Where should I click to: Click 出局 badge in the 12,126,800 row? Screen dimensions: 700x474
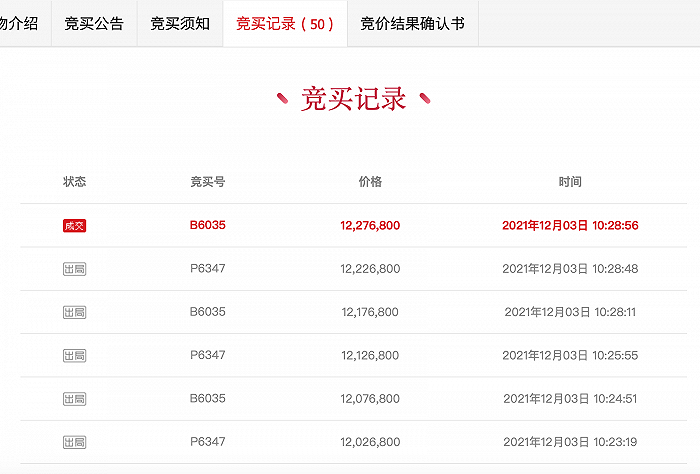74,355
